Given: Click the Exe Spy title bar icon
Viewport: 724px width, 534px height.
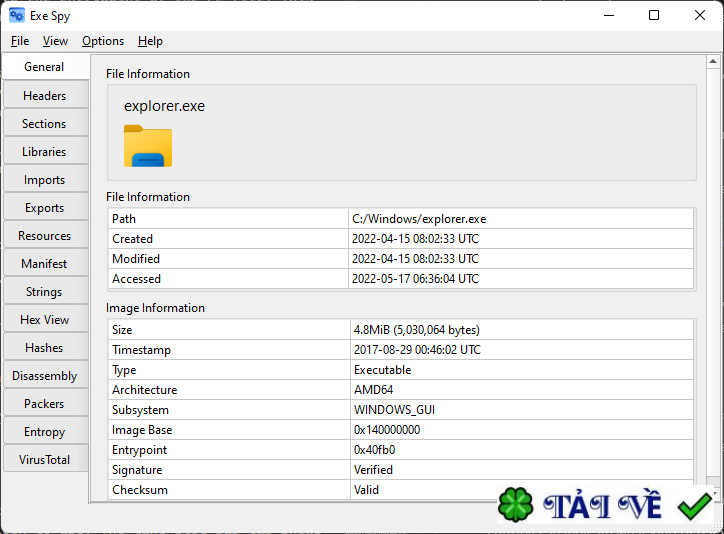Looking at the screenshot, I should coord(17,15).
